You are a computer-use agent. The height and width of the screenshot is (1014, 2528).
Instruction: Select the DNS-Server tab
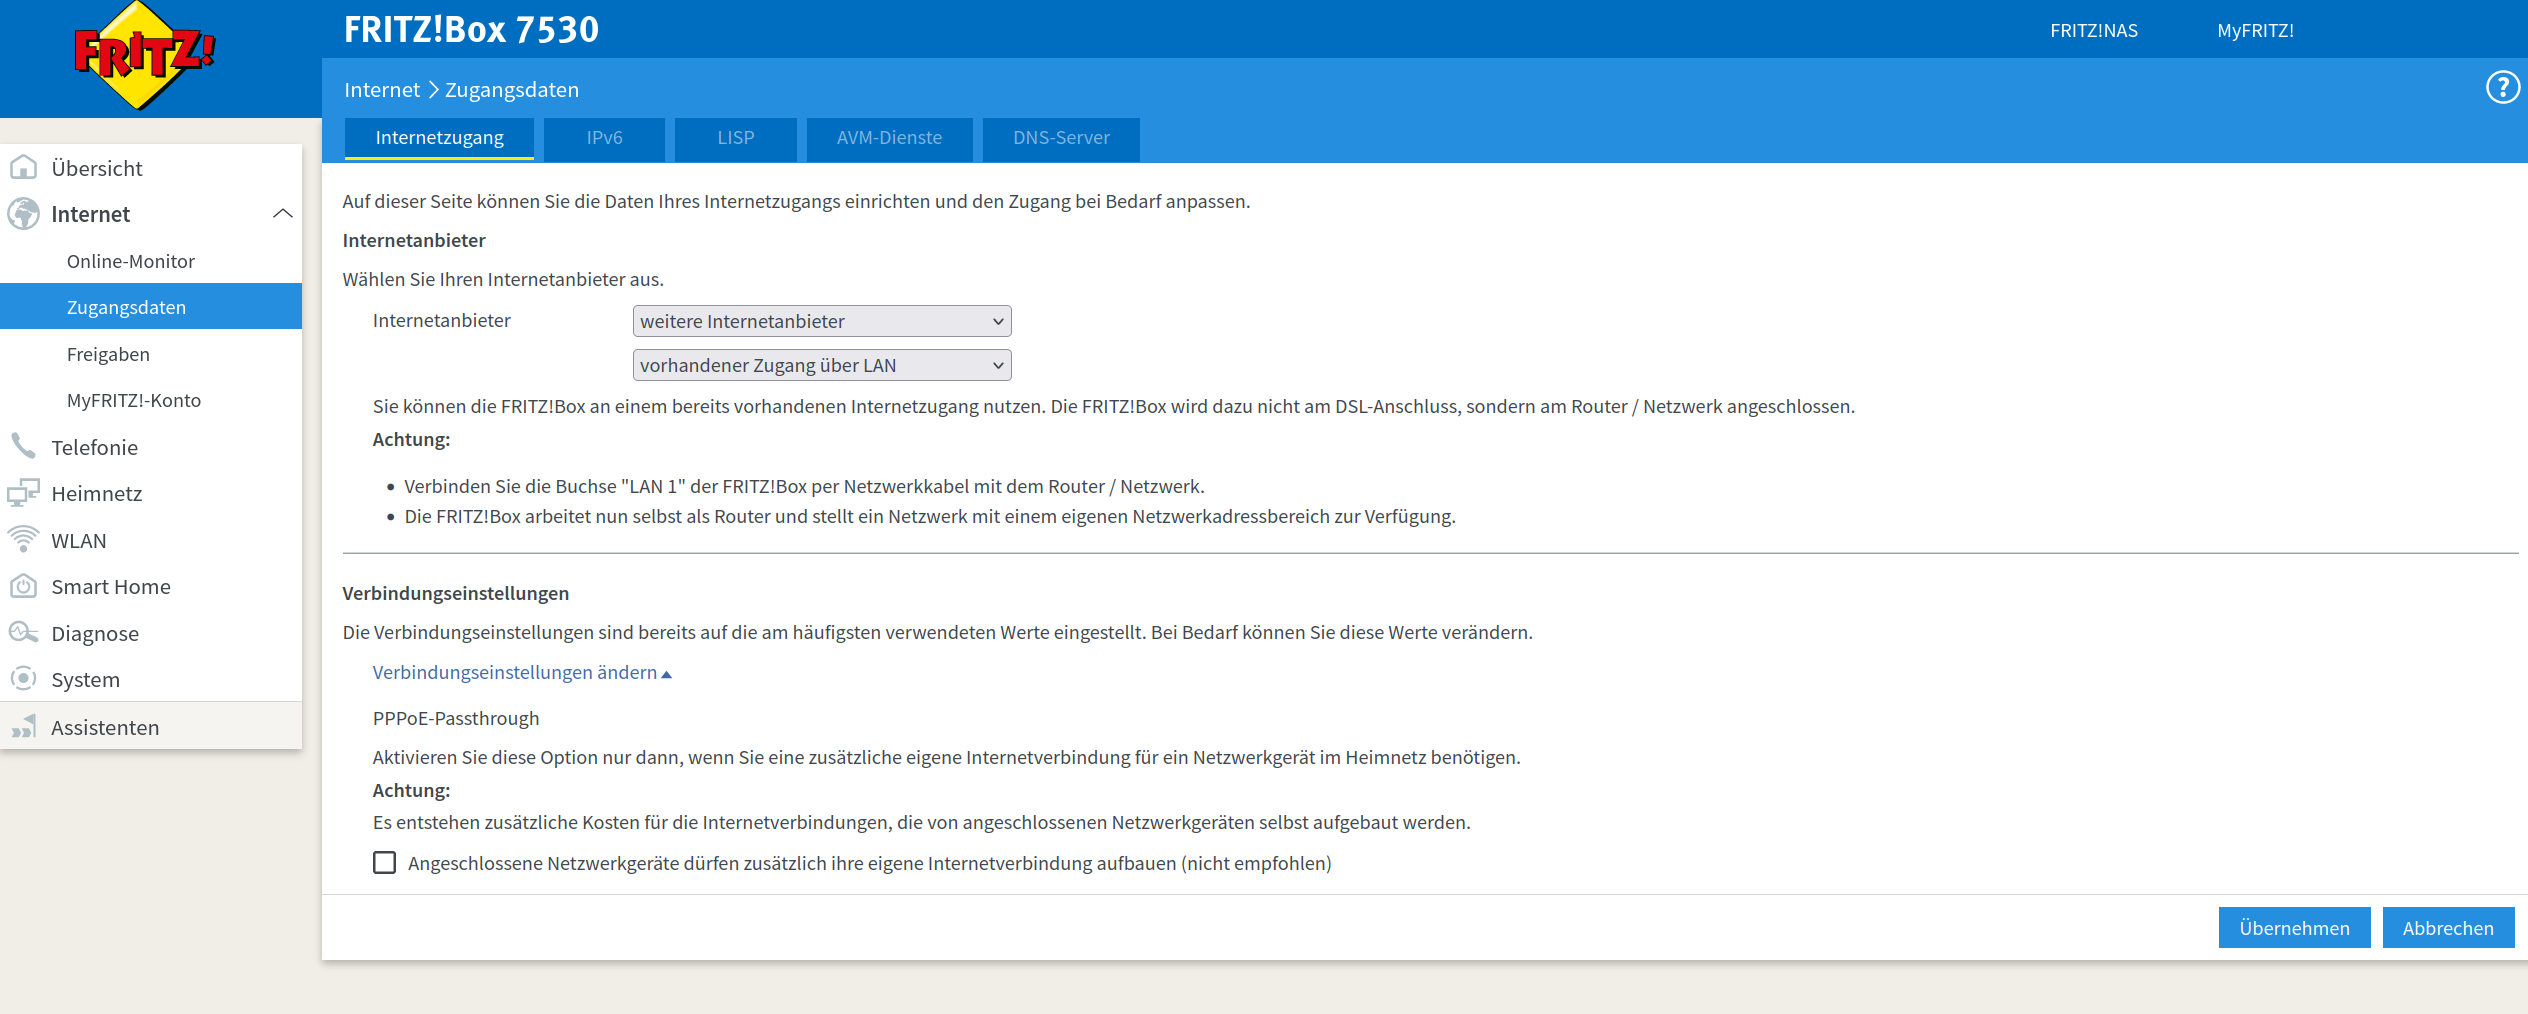(1061, 138)
